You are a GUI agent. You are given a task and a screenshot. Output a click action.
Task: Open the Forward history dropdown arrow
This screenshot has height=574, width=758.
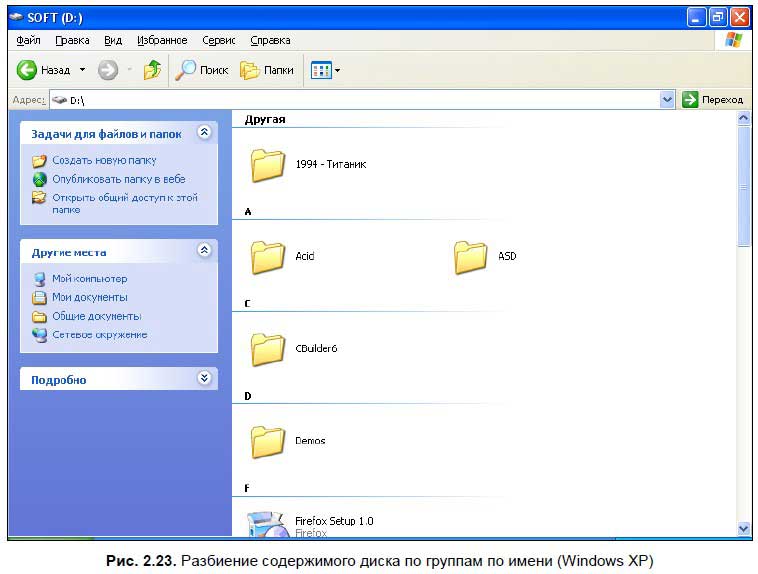click(x=130, y=70)
